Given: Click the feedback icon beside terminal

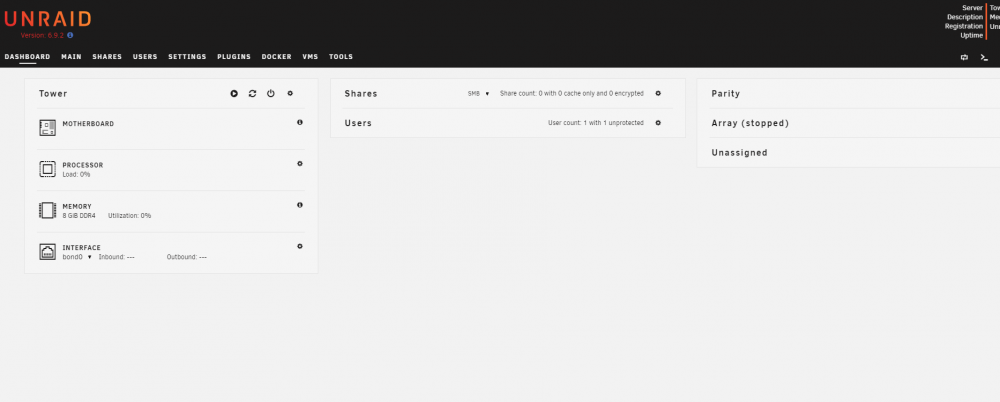Looking at the screenshot, I should click(x=964, y=57).
